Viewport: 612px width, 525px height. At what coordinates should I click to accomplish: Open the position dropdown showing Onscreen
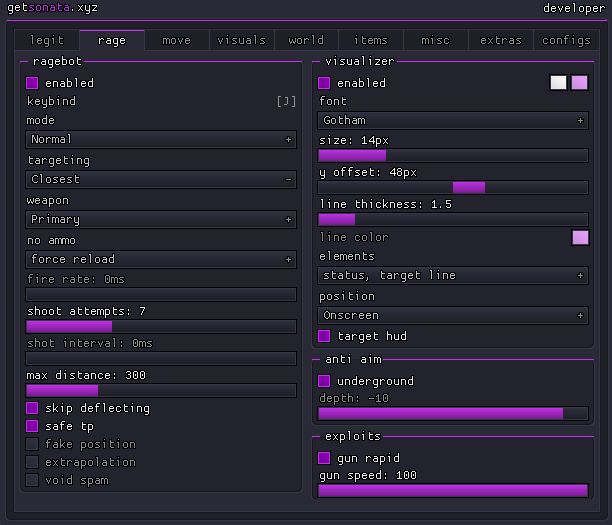(453, 315)
